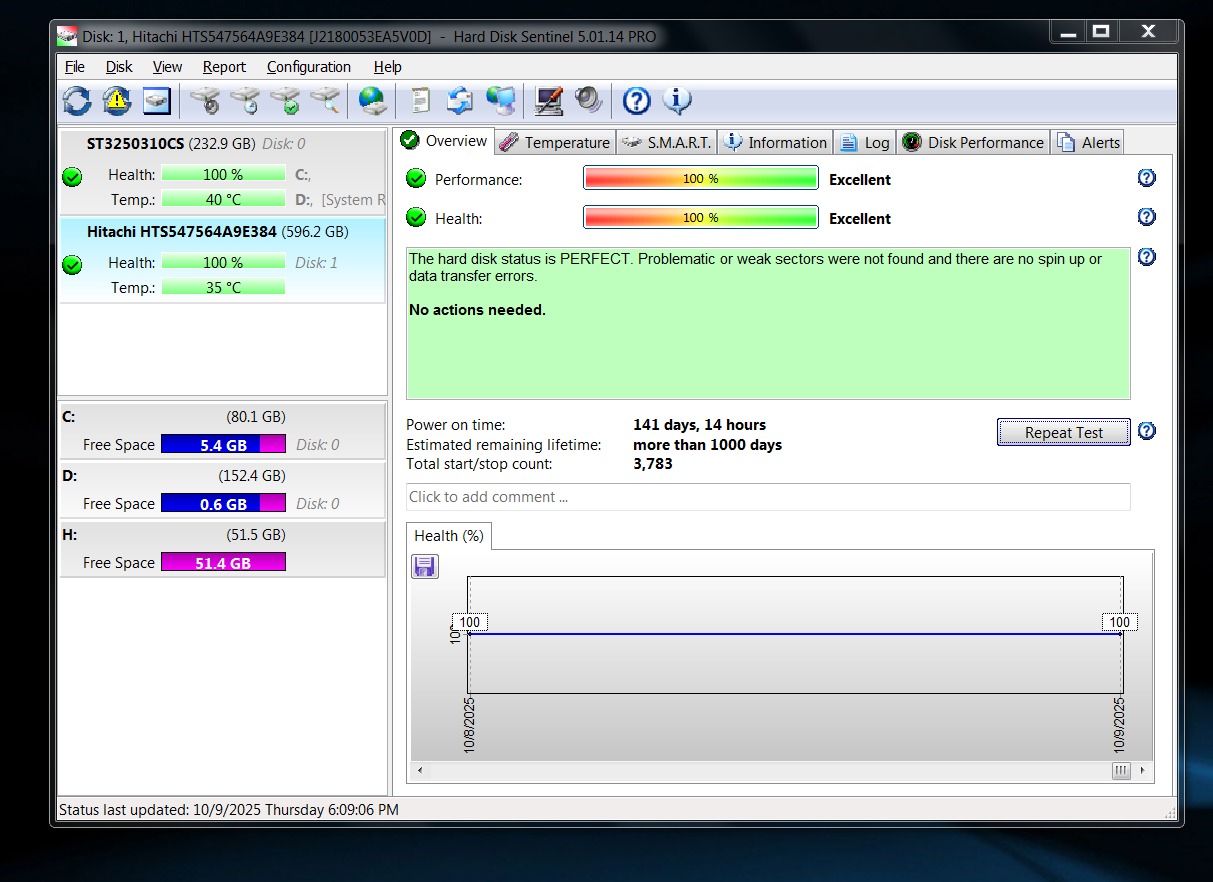Save the health graph using floppy icon
This screenshot has width=1213, height=882.
(x=424, y=567)
